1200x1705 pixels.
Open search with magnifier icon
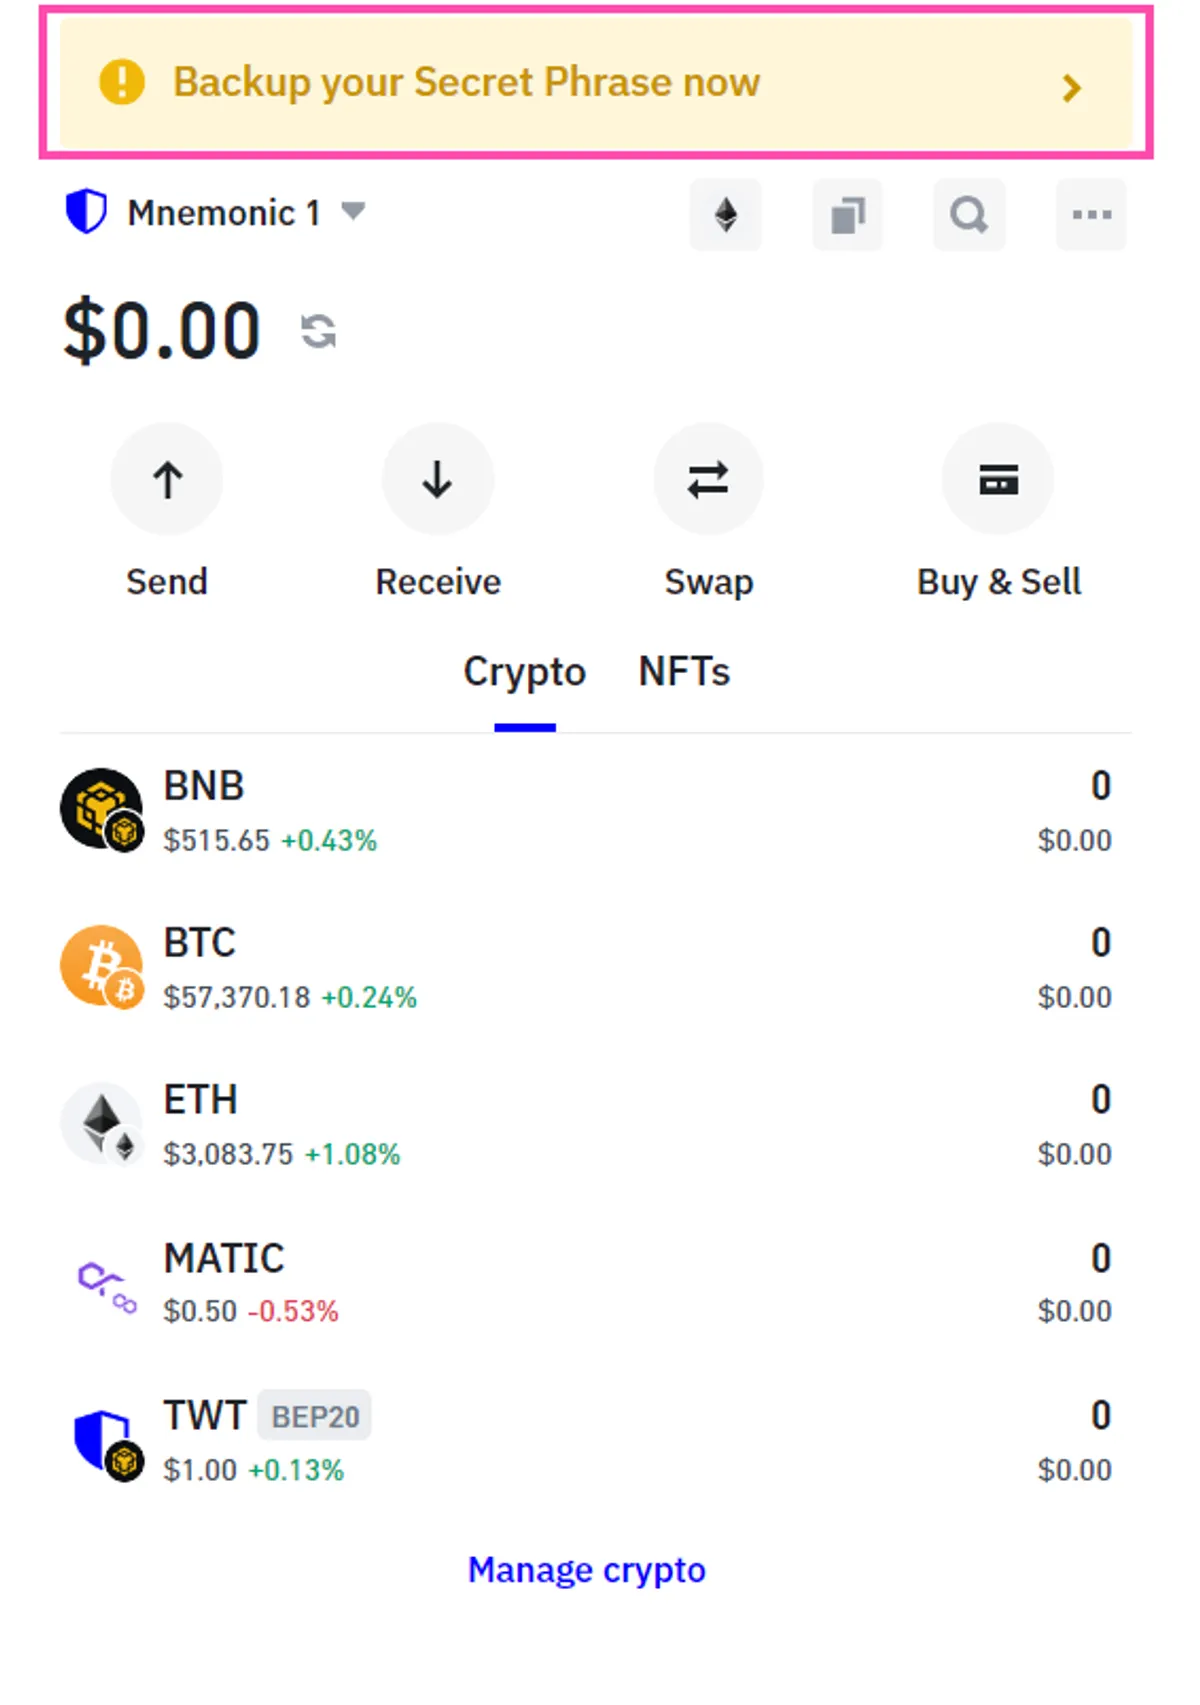(x=969, y=215)
